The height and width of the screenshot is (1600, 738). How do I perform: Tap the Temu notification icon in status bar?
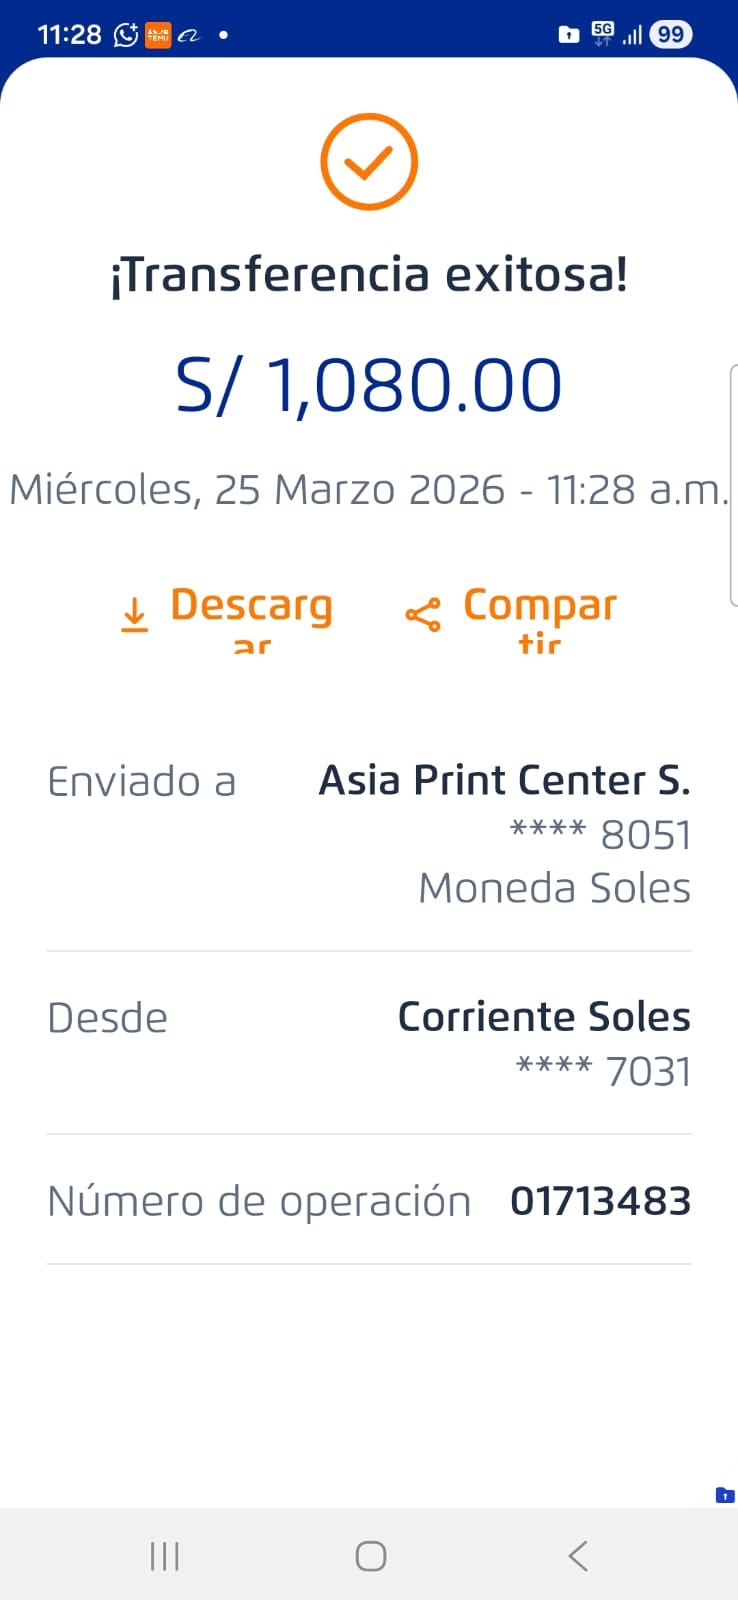tap(158, 35)
